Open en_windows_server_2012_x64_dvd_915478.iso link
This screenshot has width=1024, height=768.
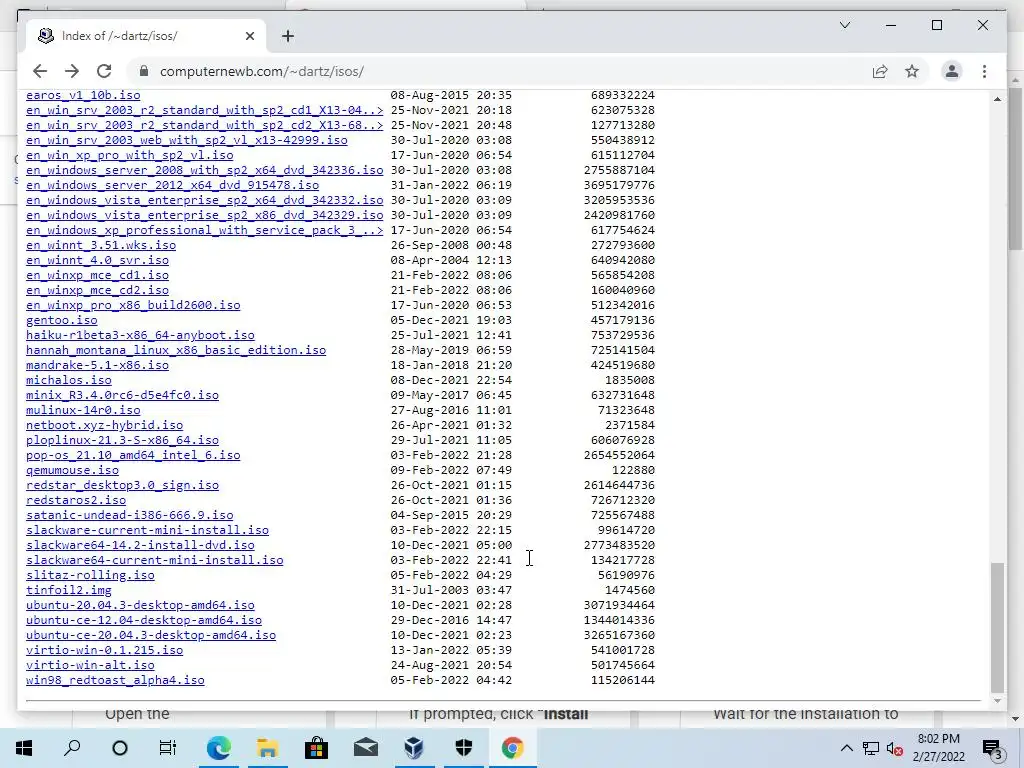click(x=172, y=185)
